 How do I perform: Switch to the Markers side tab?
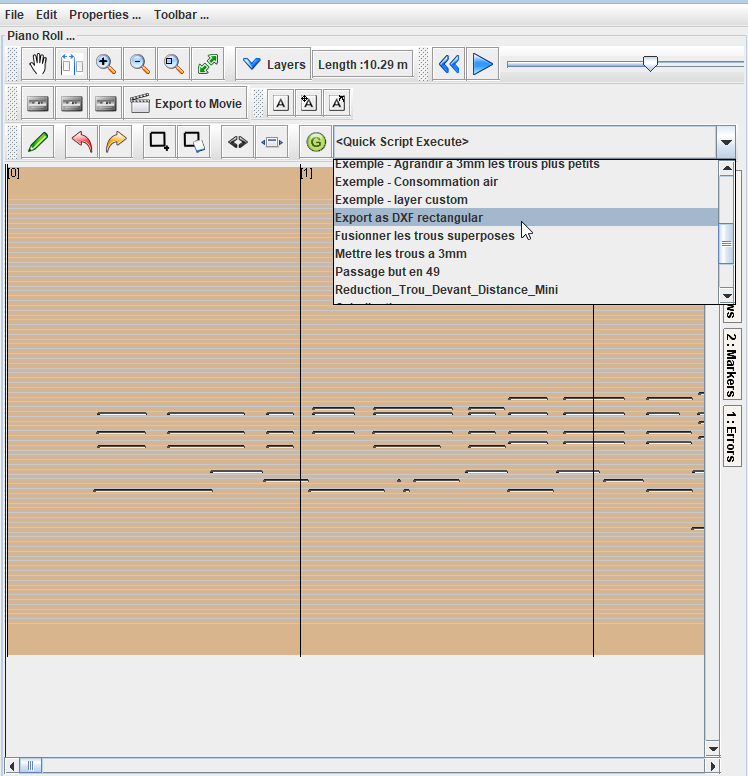732,364
